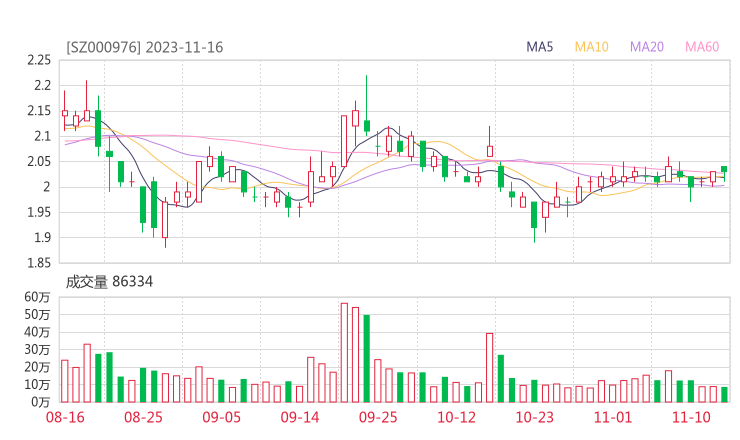Click the 09-25 date axis label
Screen dimensions: 740x440
(378, 417)
